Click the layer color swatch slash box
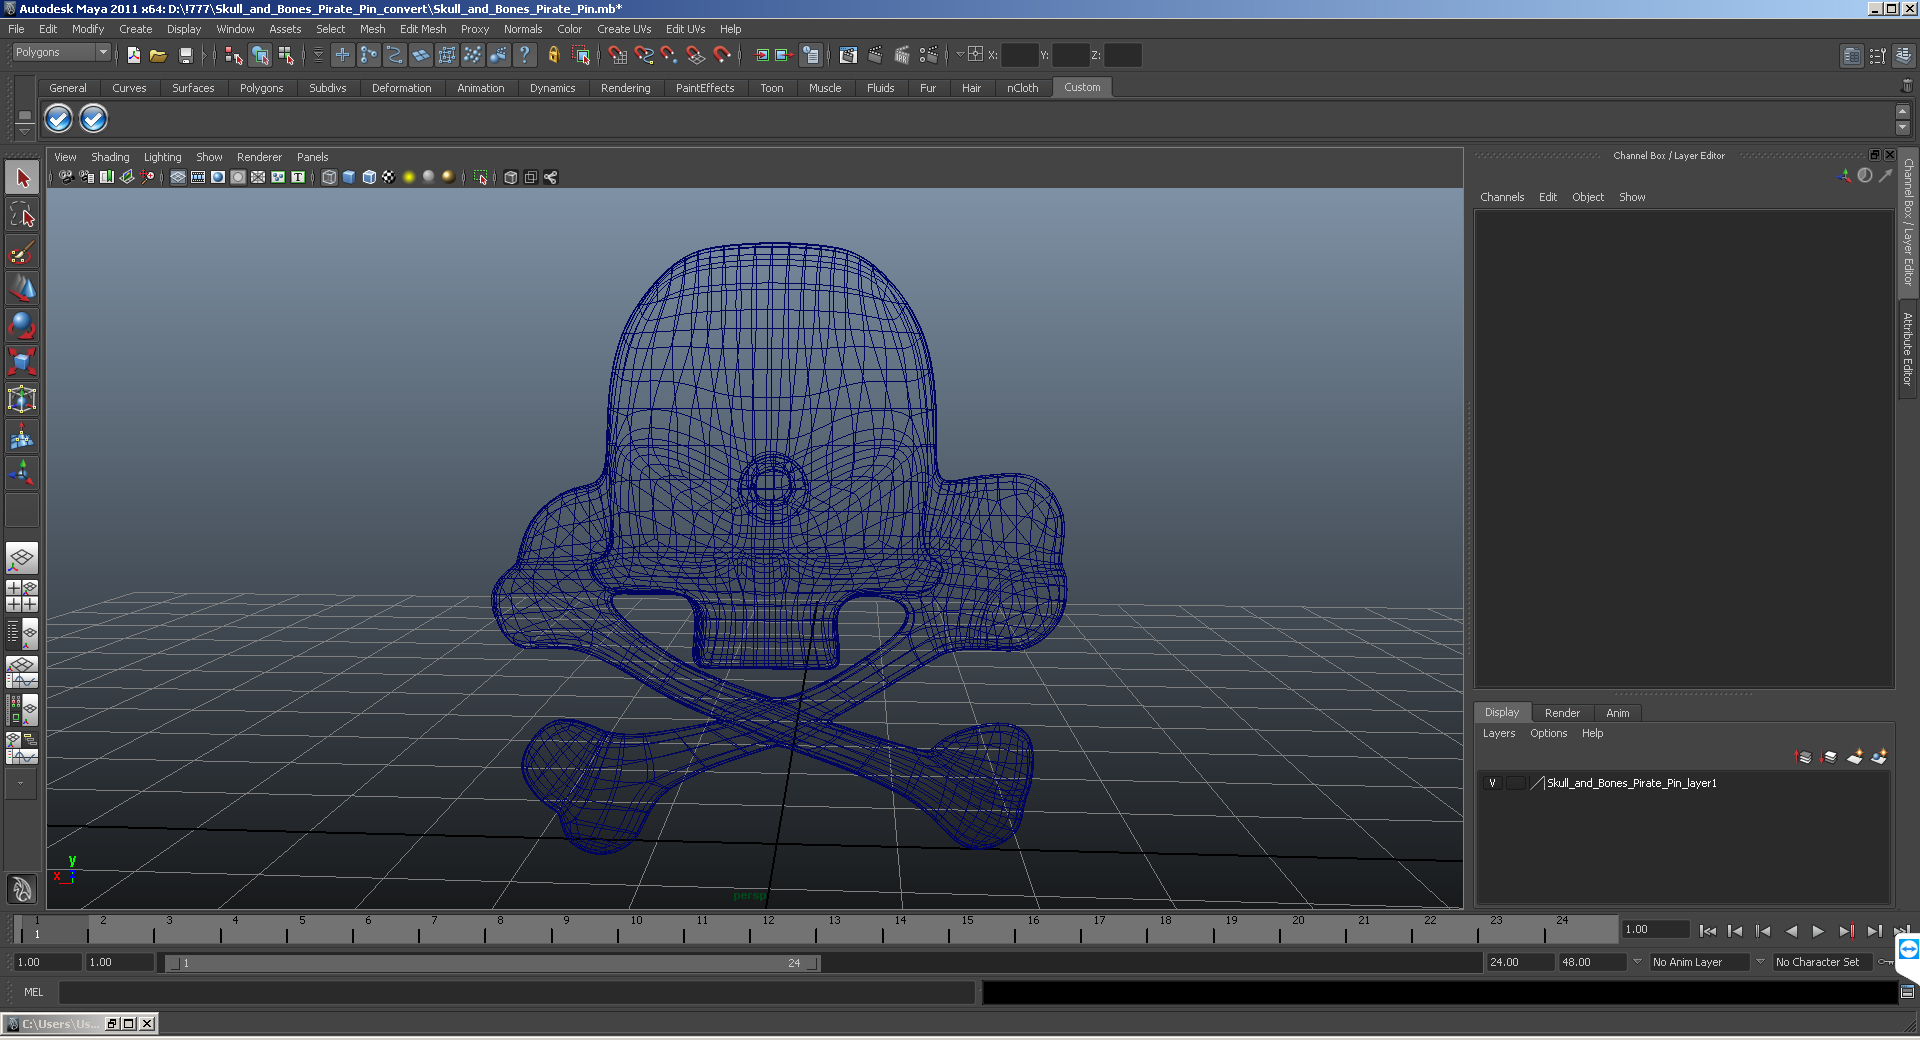The height and width of the screenshot is (1040, 1920). (1537, 783)
